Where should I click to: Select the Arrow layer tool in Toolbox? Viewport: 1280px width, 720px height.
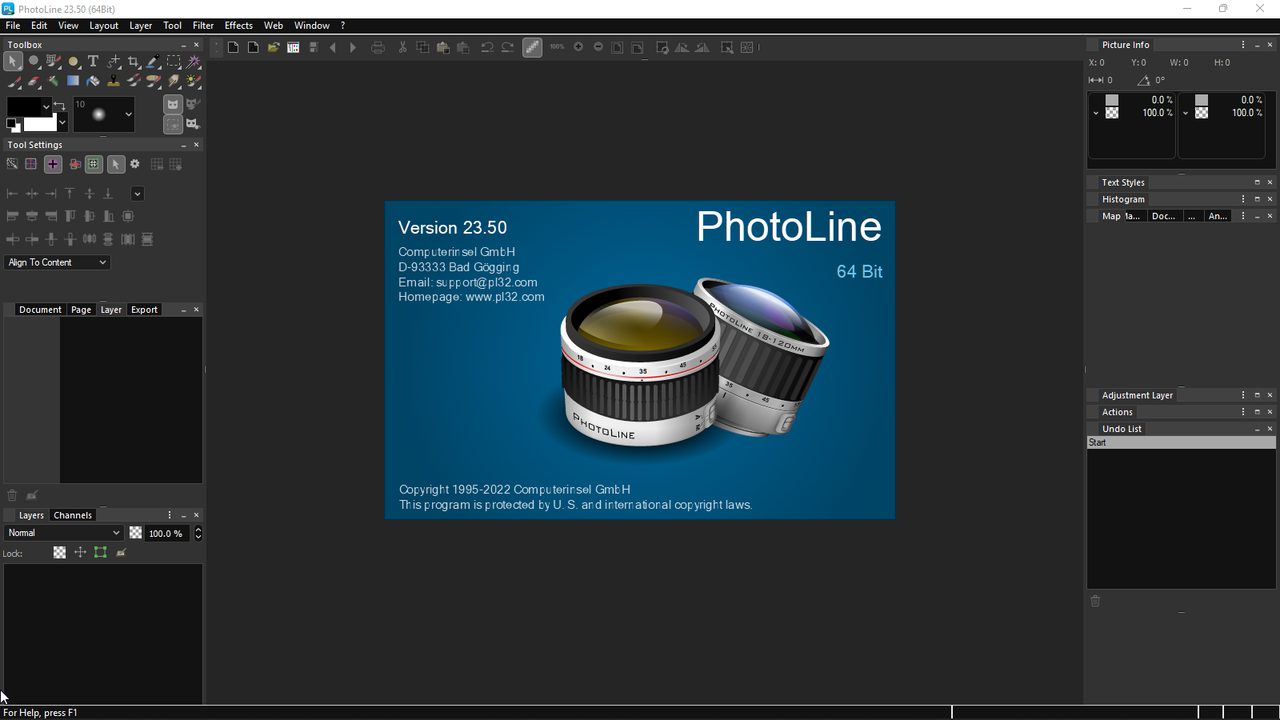pos(13,61)
